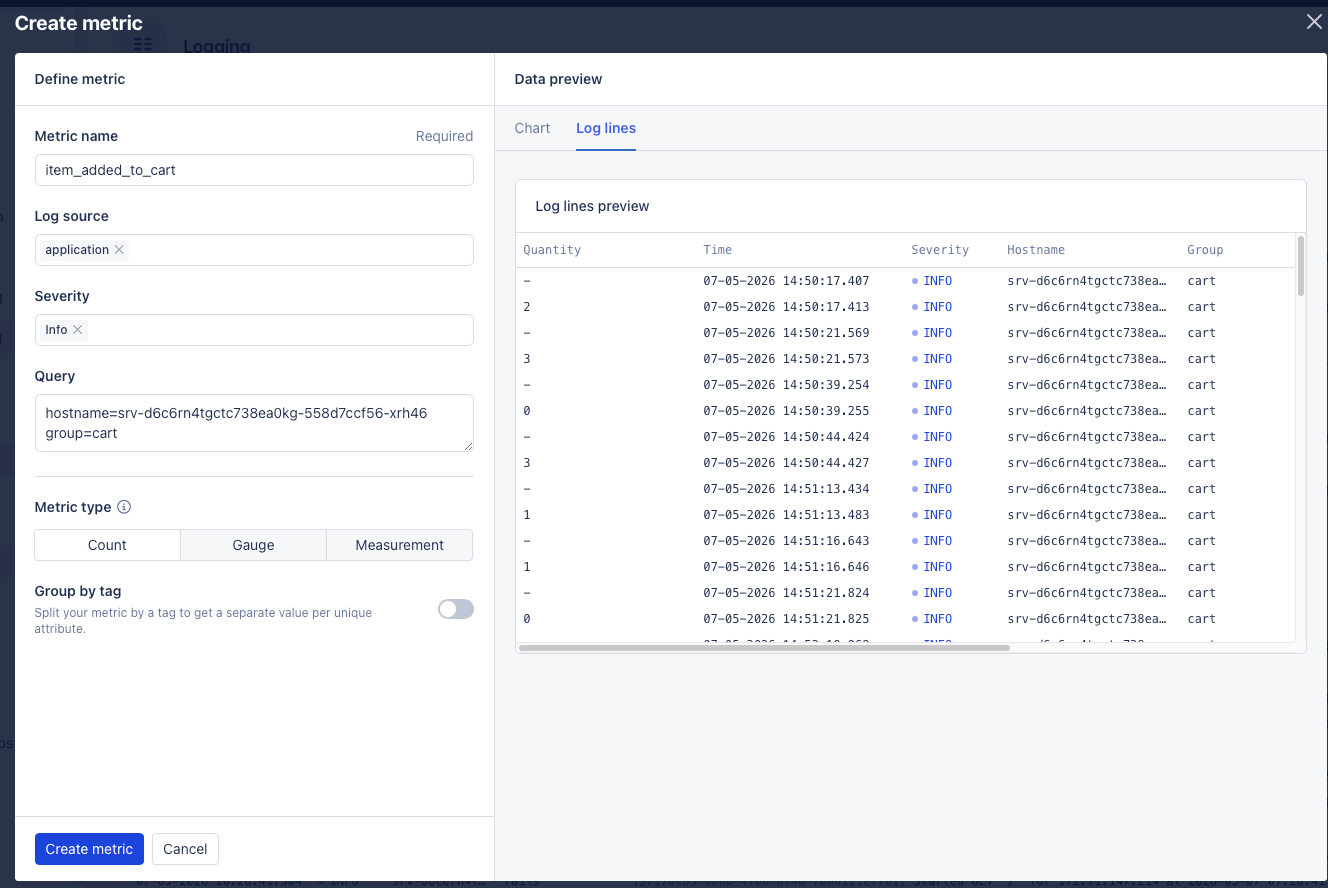Image resolution: width=1328 pixels, height=888 pixels.
Task: Click the Cancel button
Action: click(185, 849)
